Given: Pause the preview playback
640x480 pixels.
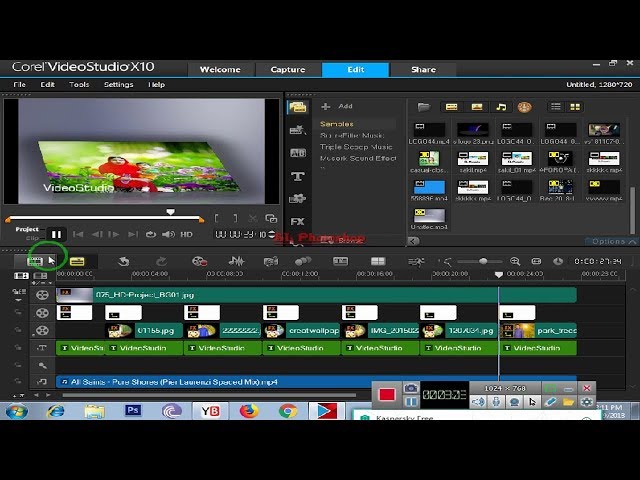Looking at the screenshot, I should [56, 234].
